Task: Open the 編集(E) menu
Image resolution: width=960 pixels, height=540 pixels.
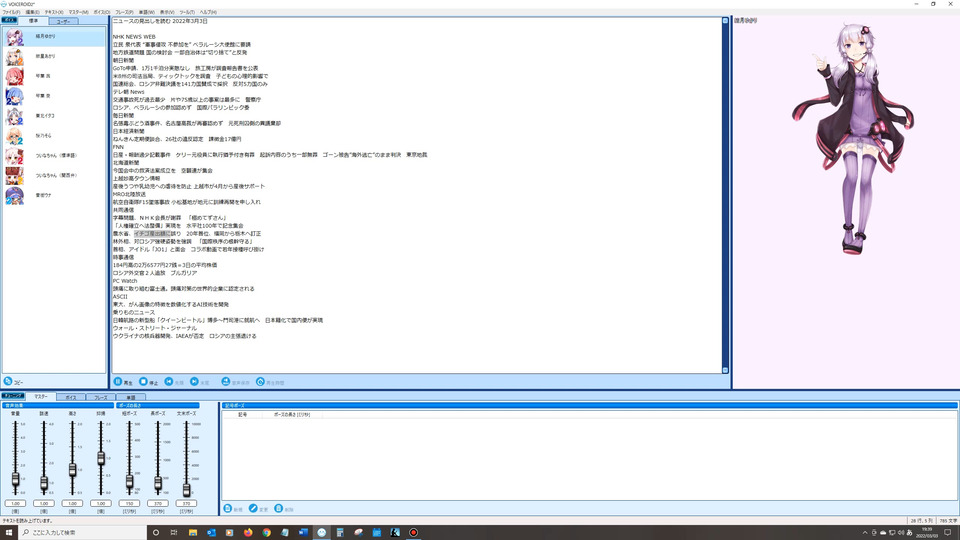Action: 32,12
